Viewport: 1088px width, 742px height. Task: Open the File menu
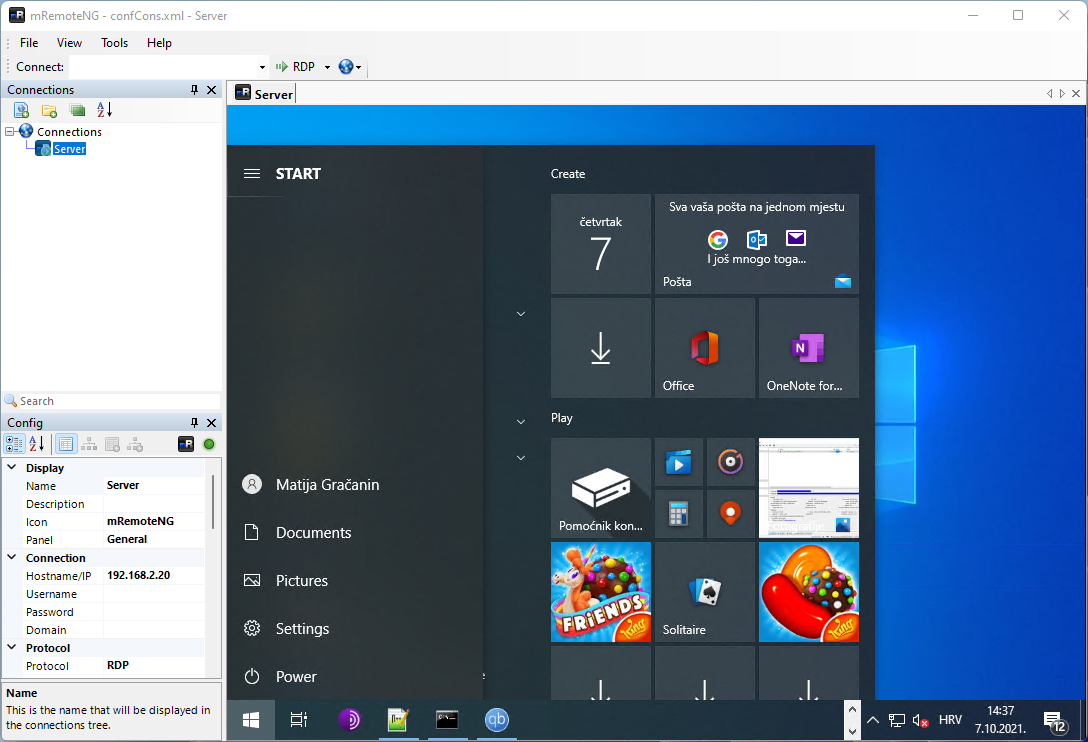click(x=29, y=43)
